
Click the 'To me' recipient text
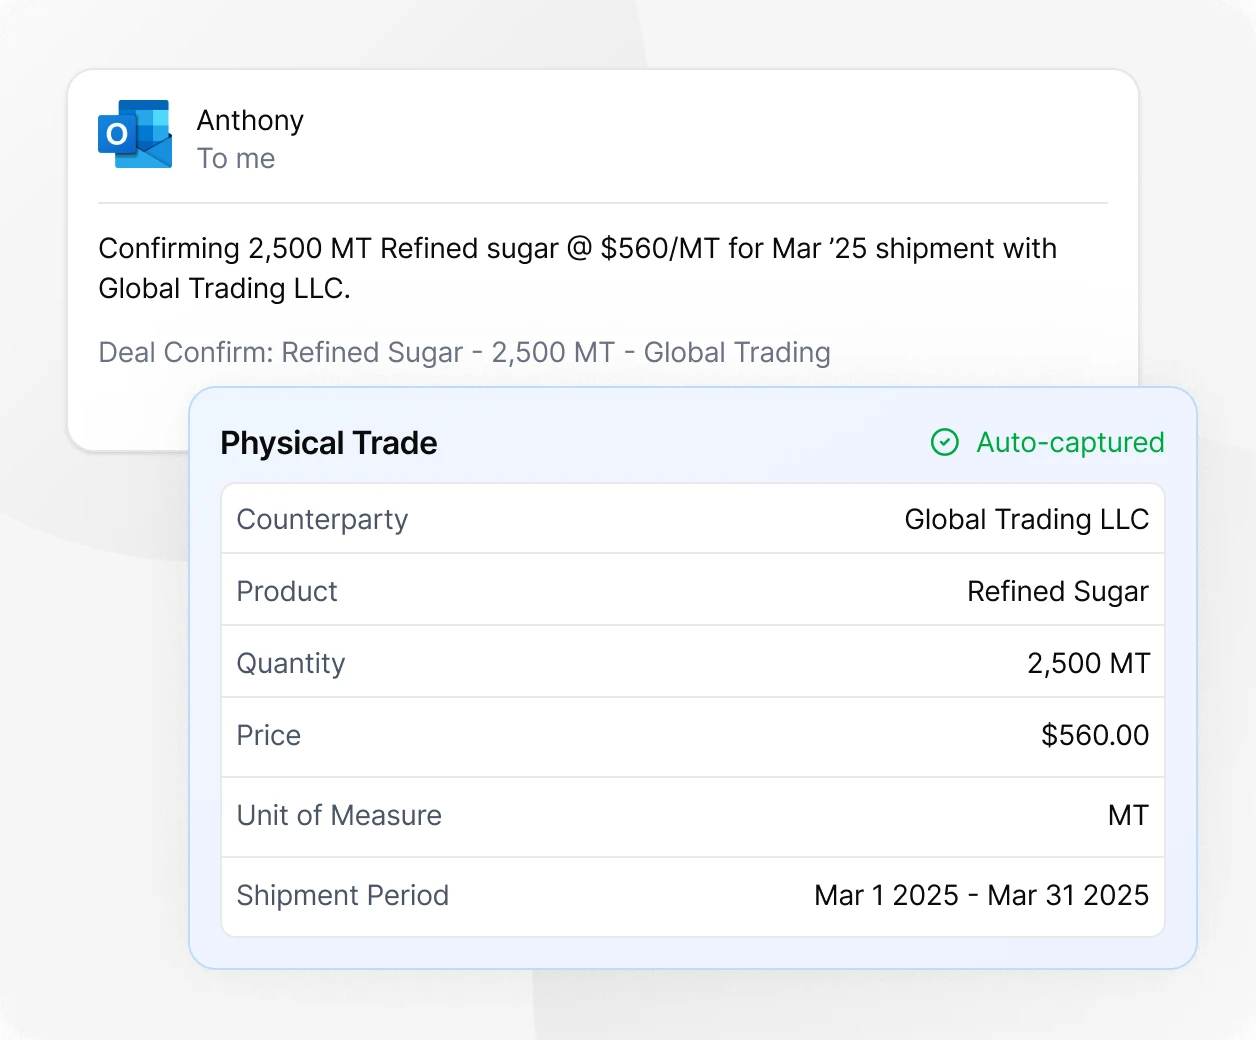click(236, 158)
